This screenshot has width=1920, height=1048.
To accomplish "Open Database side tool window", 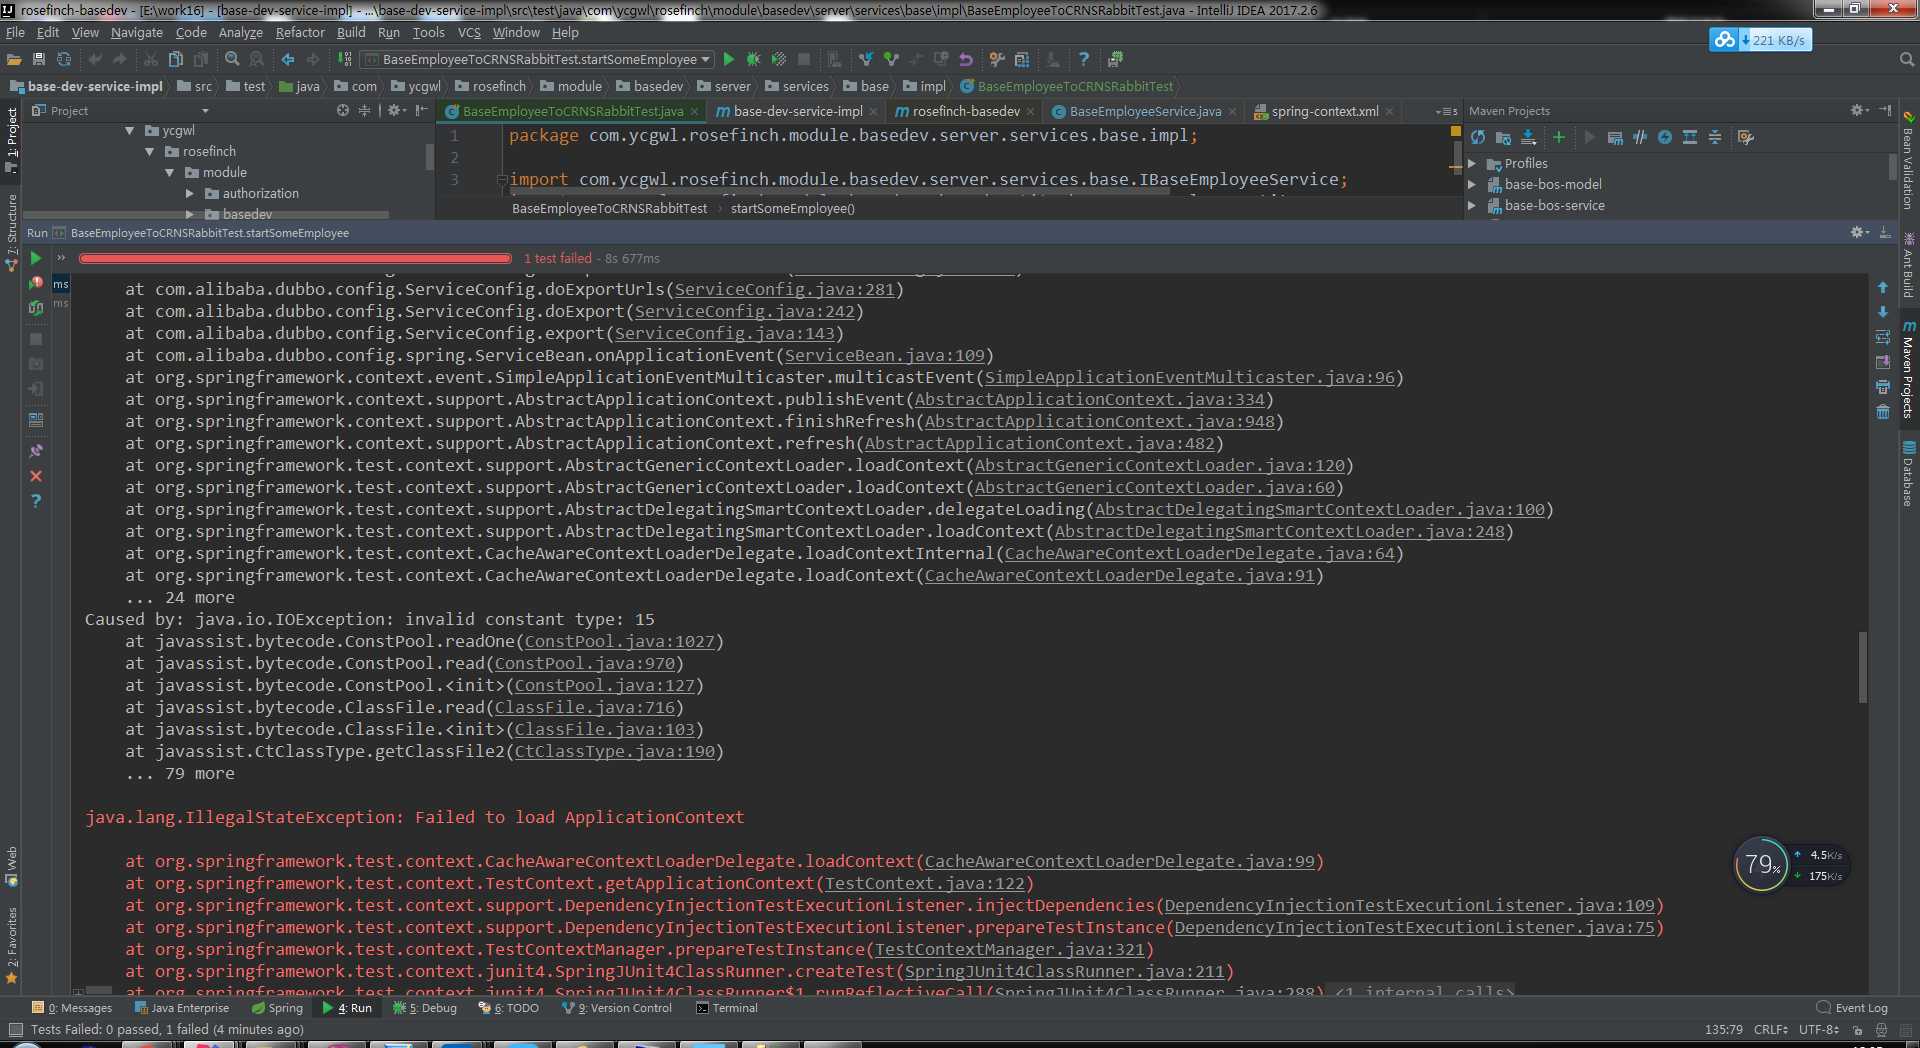I will (x=1908, y=474).
